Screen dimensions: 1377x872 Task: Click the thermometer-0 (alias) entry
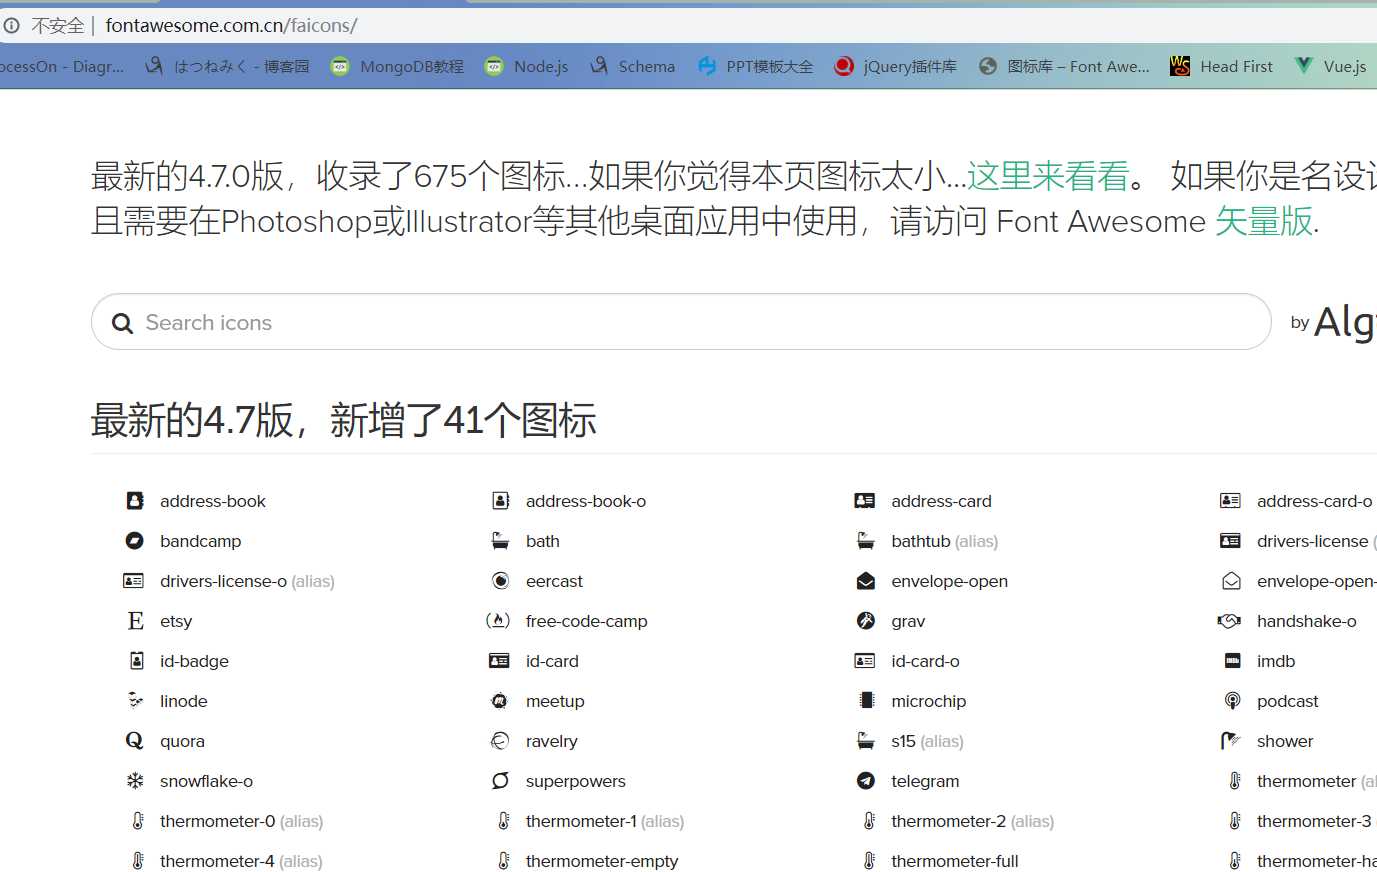pos(227,821)
